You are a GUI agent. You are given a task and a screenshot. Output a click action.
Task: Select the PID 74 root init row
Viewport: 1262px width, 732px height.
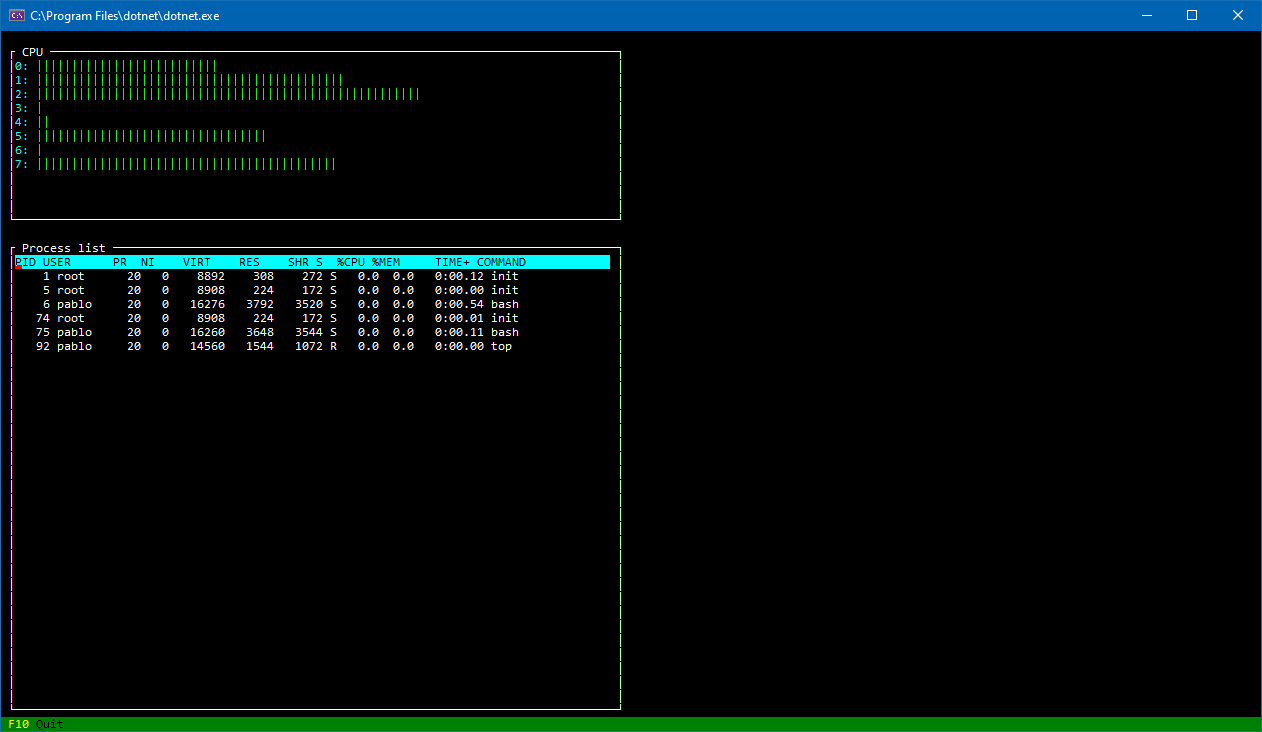tap(312, 318)
